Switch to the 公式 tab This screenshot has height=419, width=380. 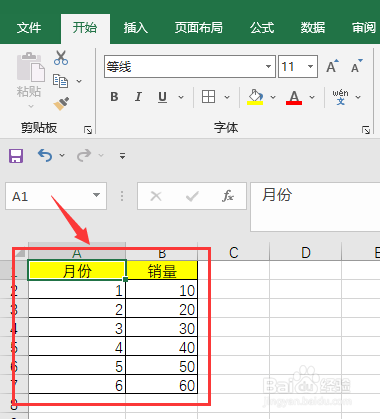click(x=262, y=28)
